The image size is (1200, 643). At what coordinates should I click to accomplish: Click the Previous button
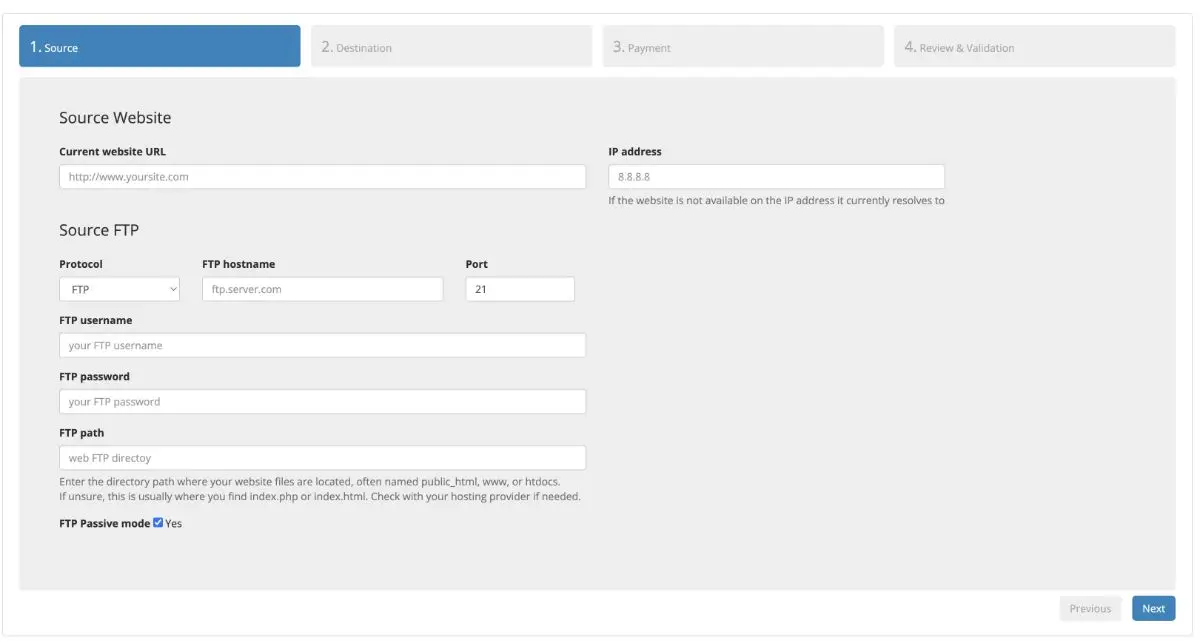pyautogui.click(x=1090, y=607)
